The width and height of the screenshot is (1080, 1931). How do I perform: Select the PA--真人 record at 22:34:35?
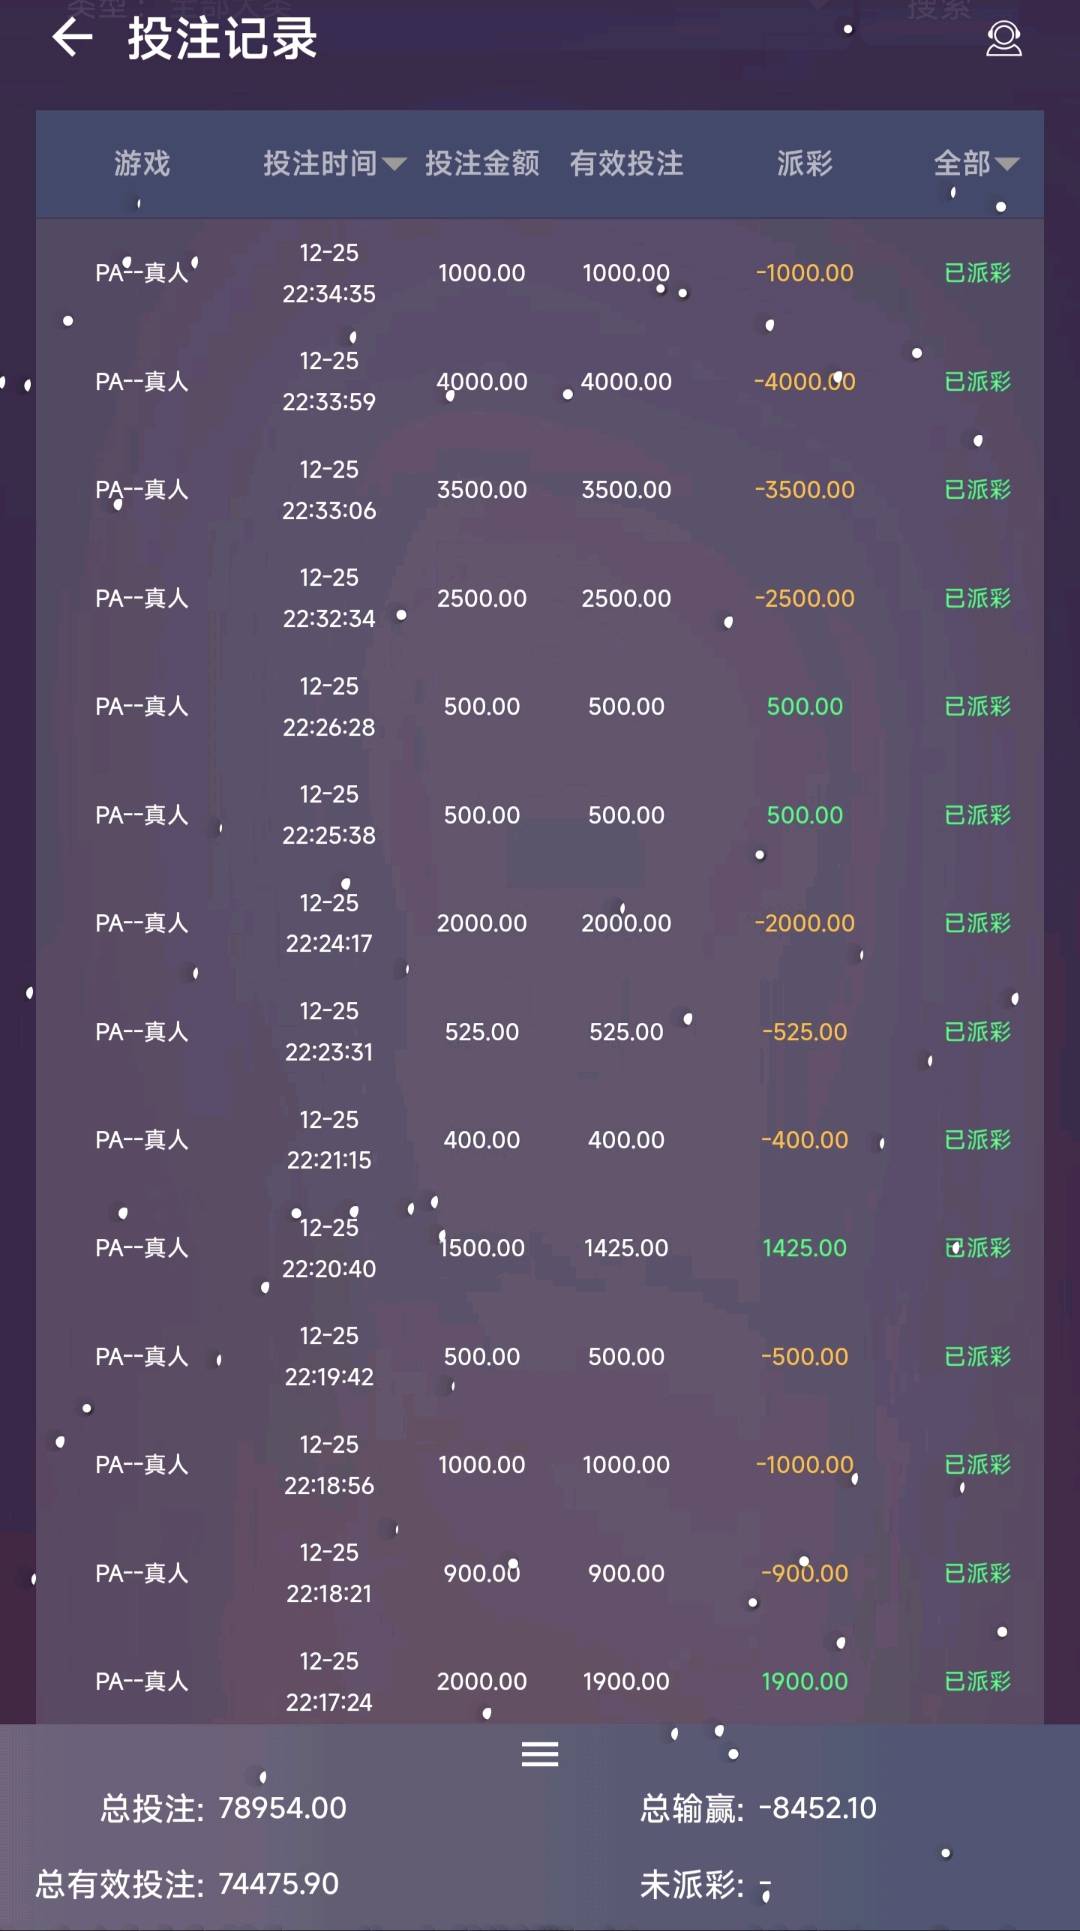click(142, 271)
